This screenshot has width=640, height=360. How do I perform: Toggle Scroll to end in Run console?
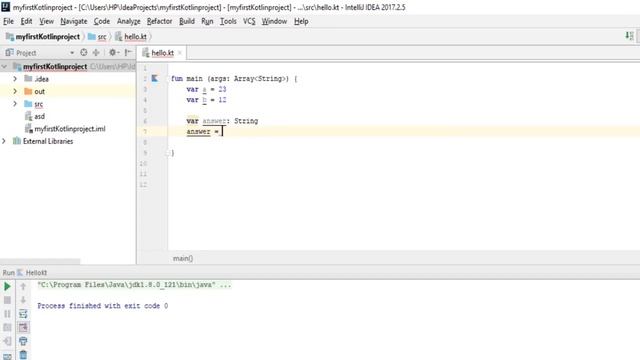(x=23, y=327)
